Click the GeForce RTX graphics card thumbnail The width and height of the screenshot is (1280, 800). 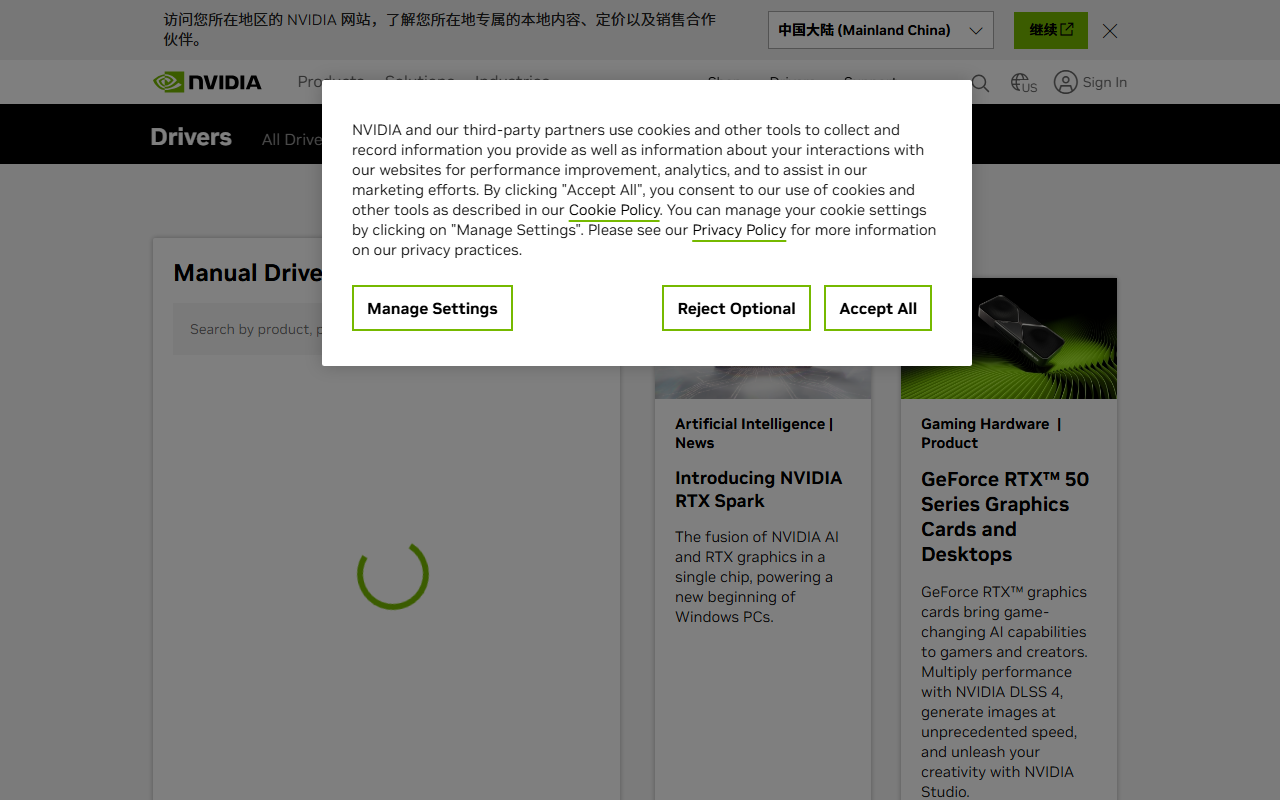(1009, 338)
